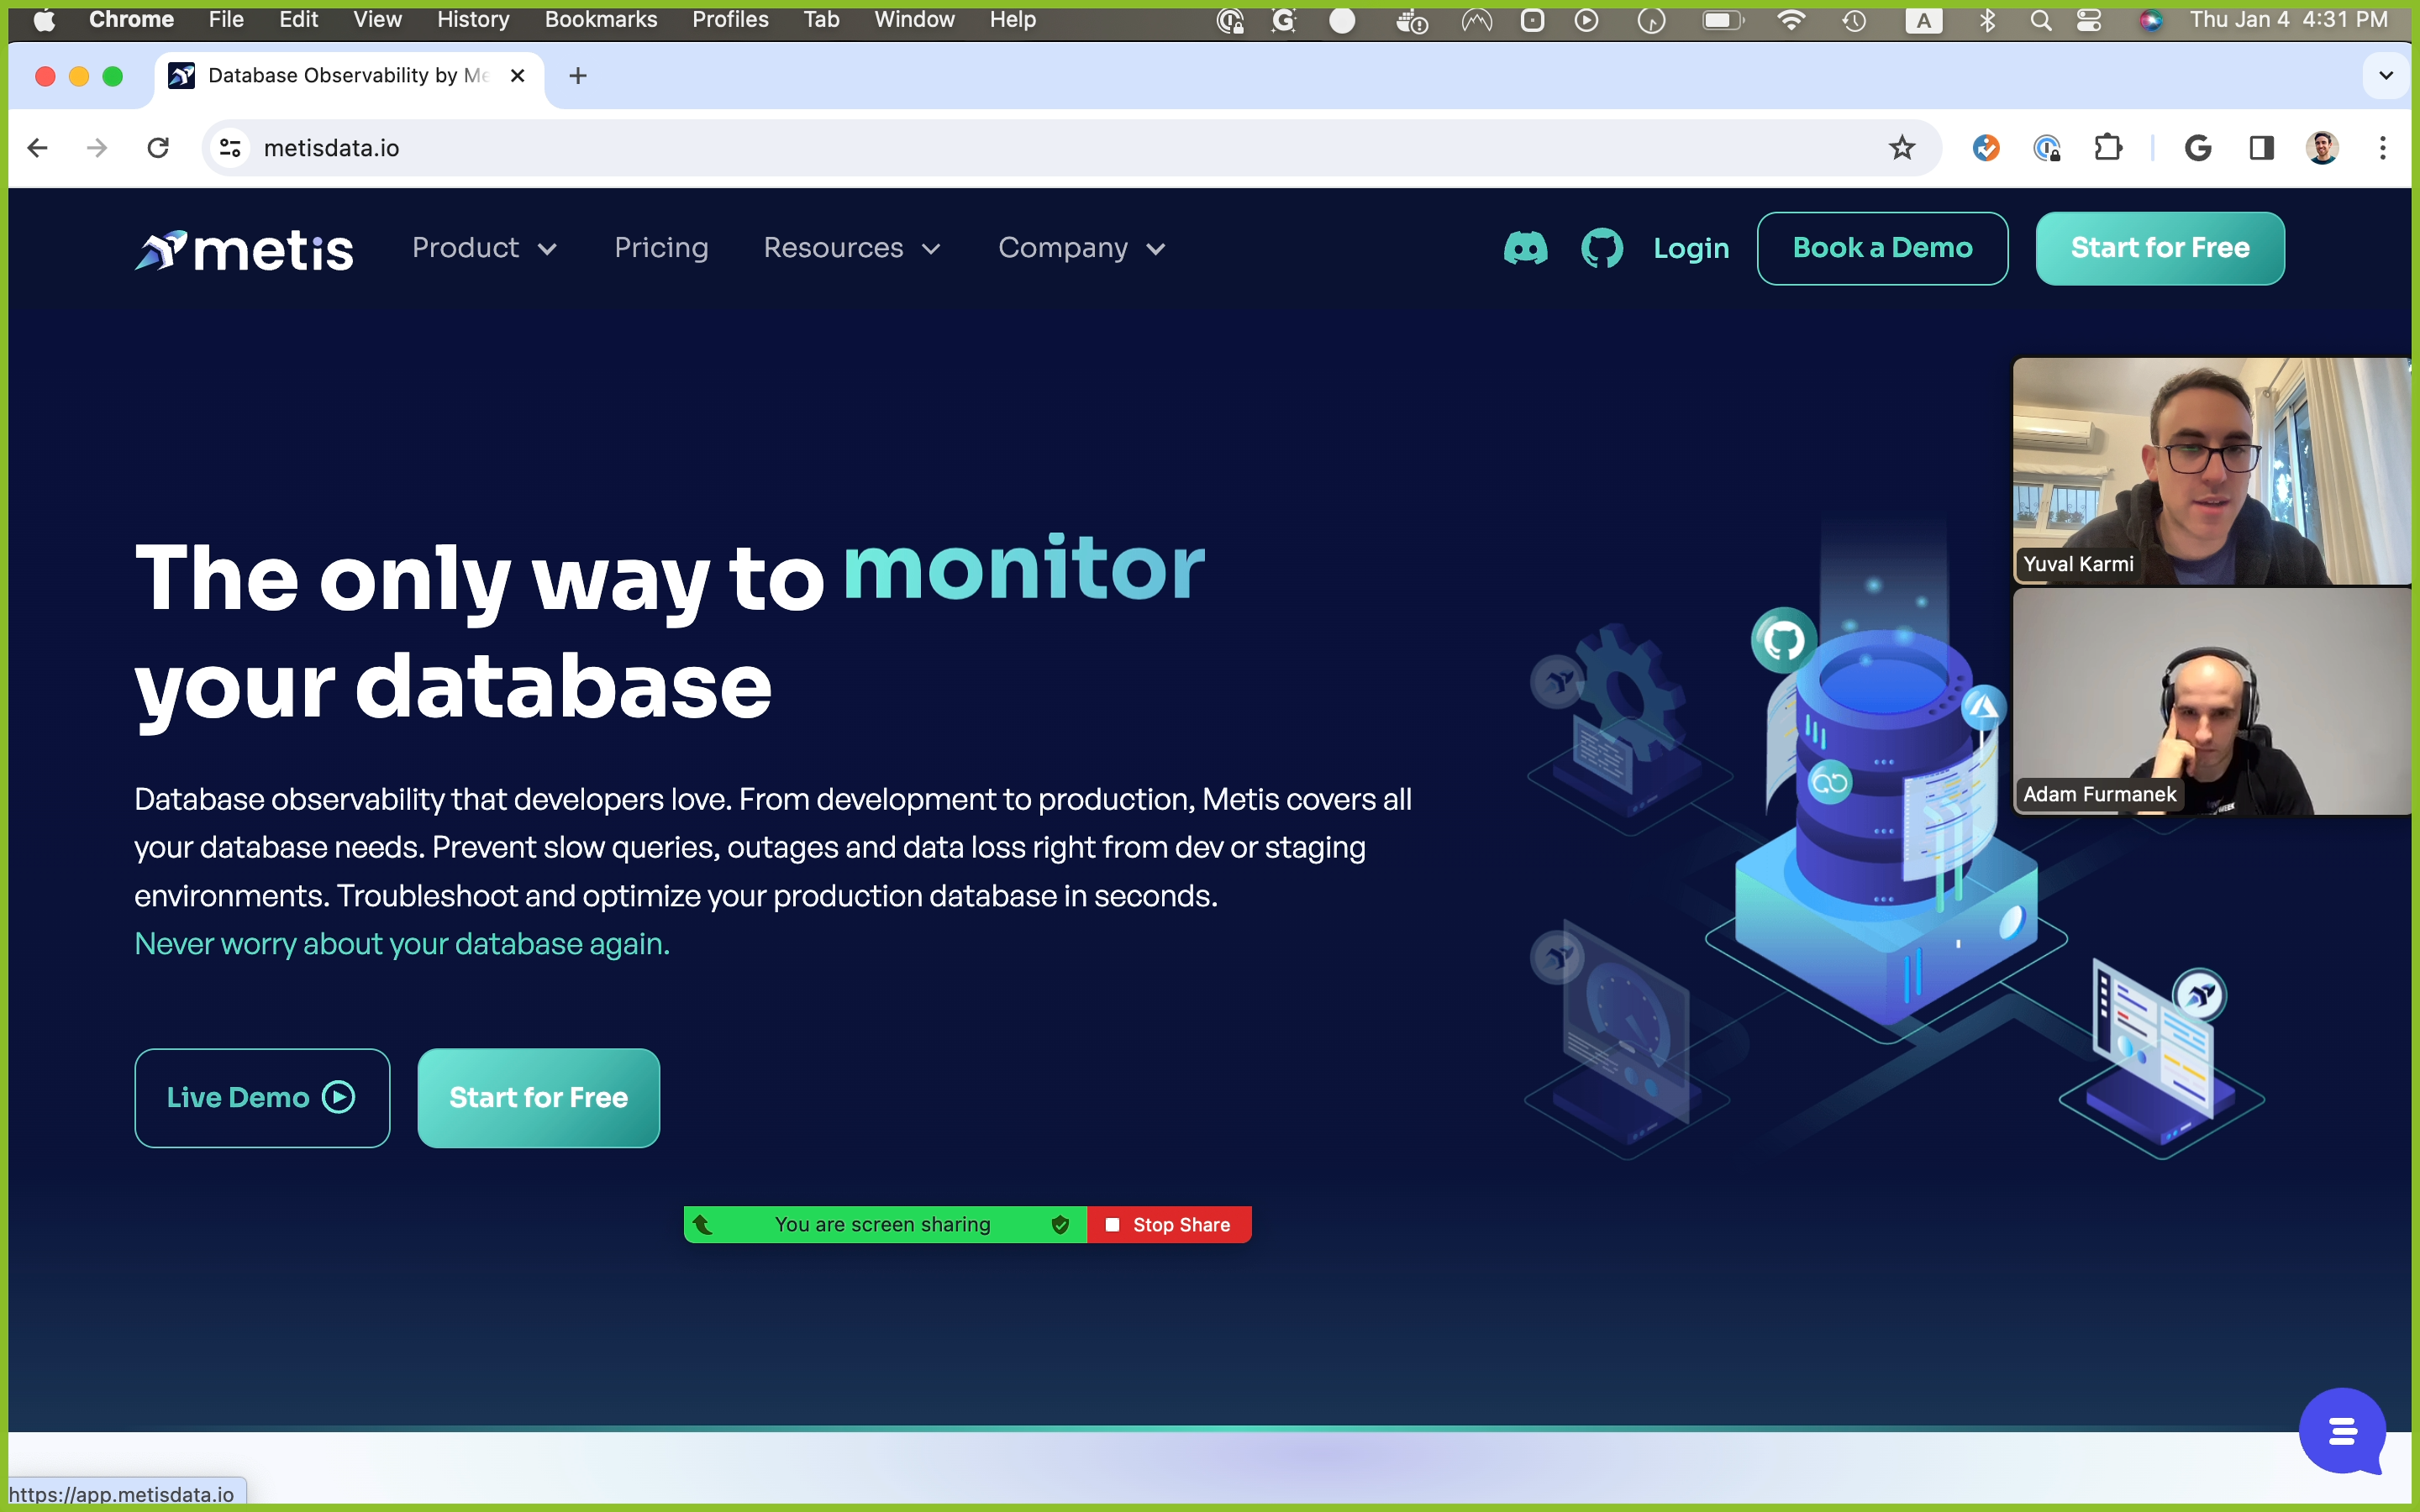Screen dimensions: 2420x1512
Task: Go forward to the next page
Action: tap(97, 148)
